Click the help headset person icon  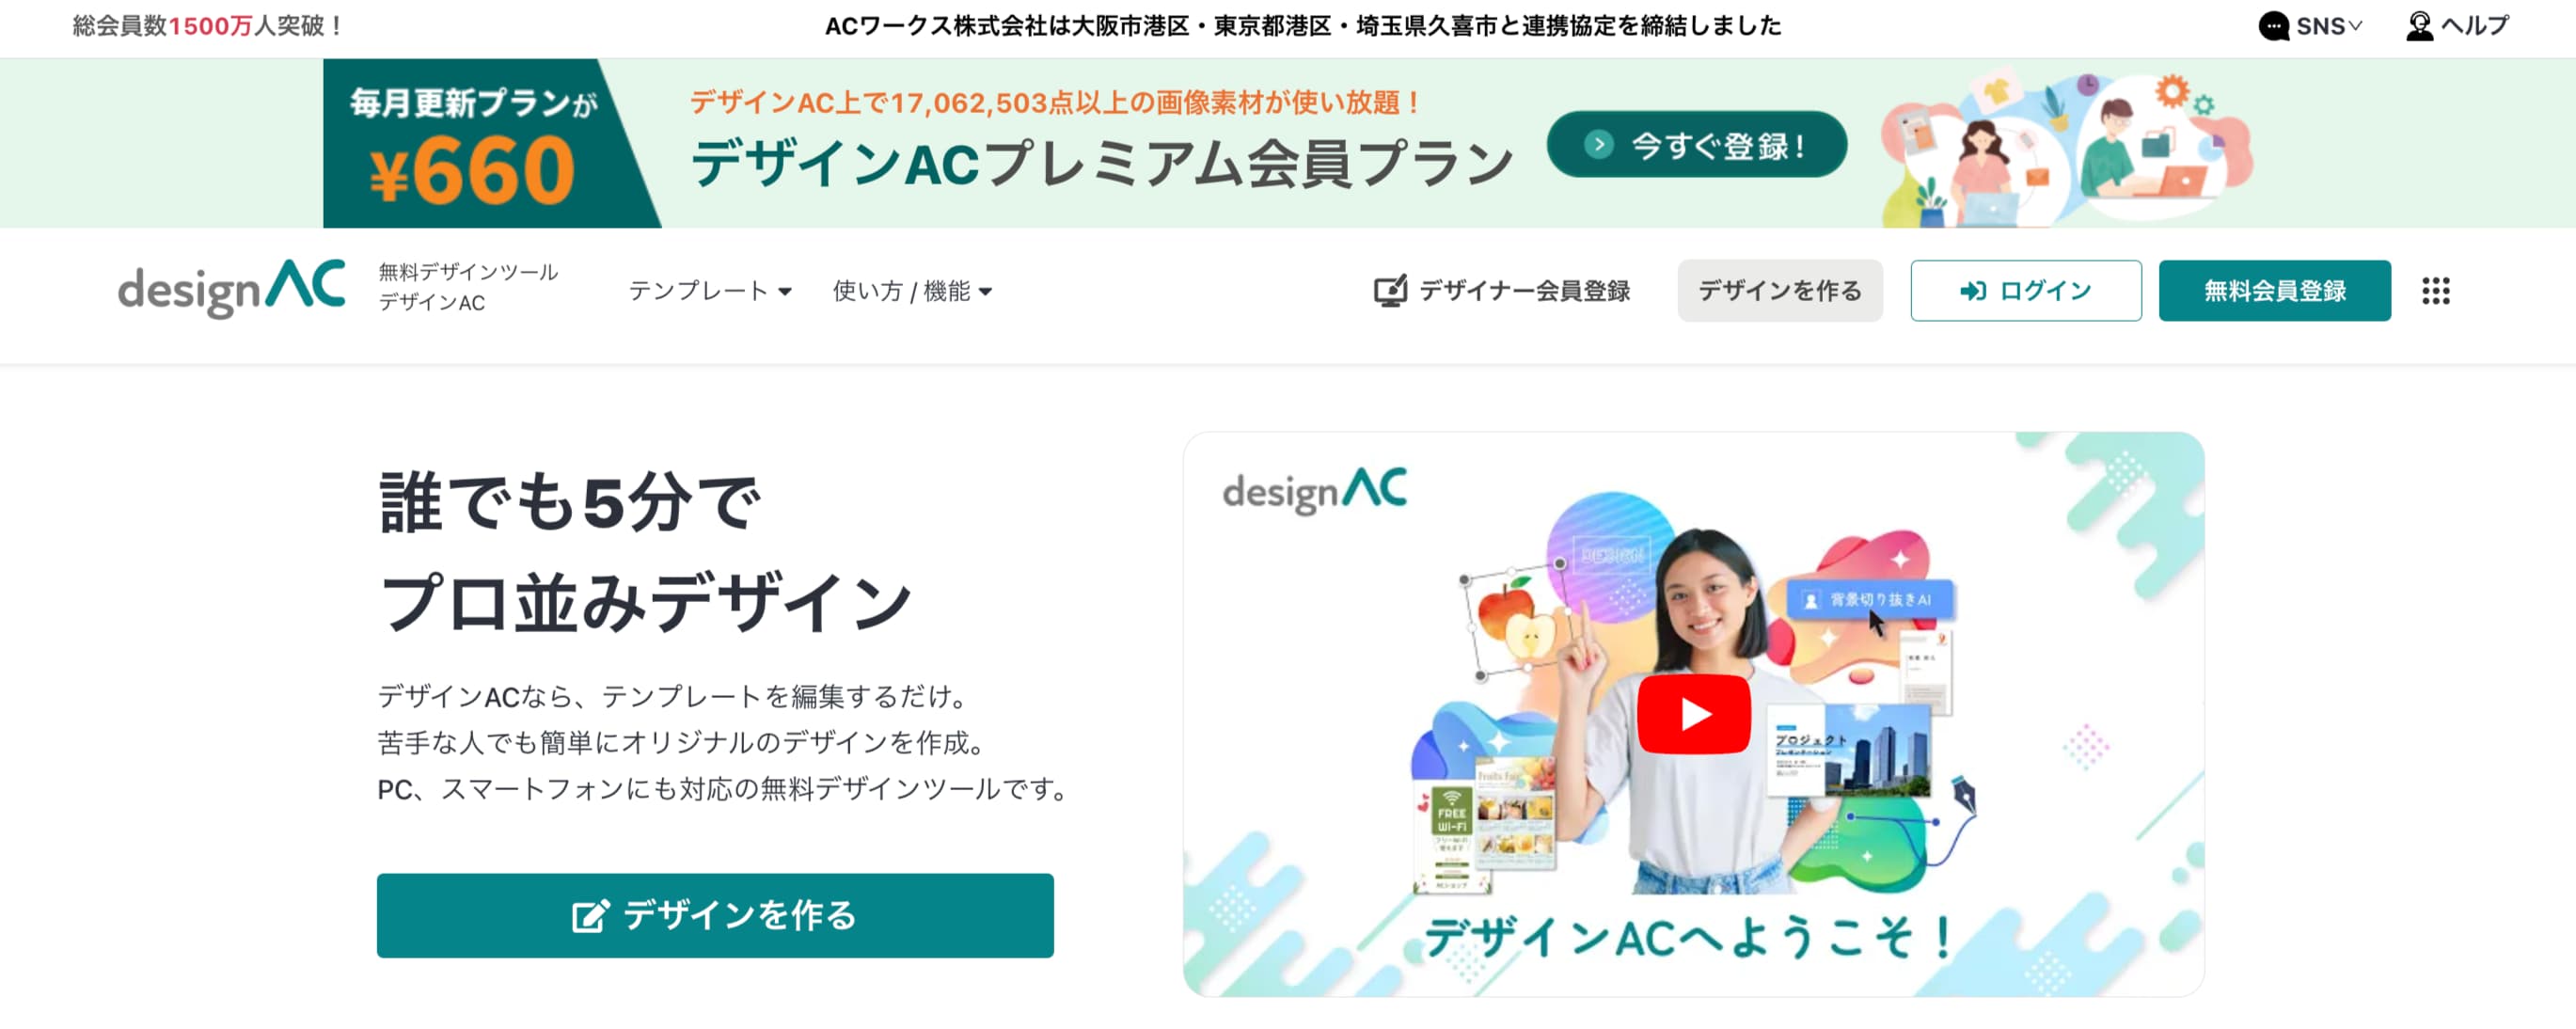2418,26
